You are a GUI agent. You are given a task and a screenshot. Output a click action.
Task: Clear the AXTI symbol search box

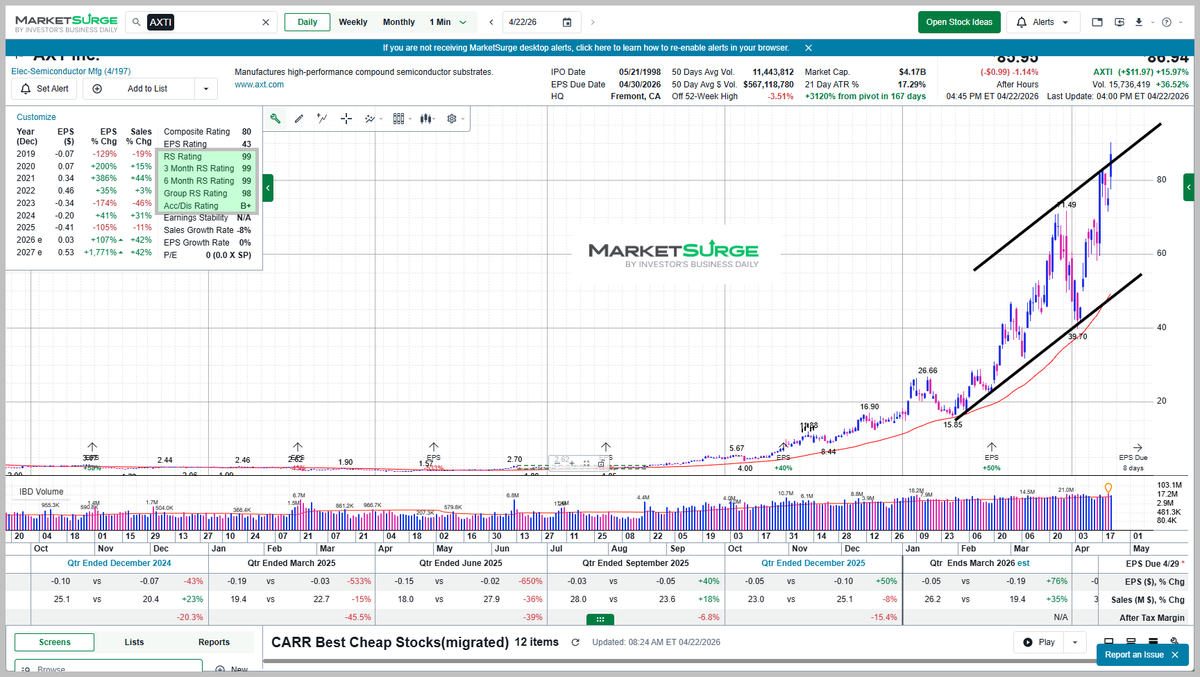coord(265,22)
